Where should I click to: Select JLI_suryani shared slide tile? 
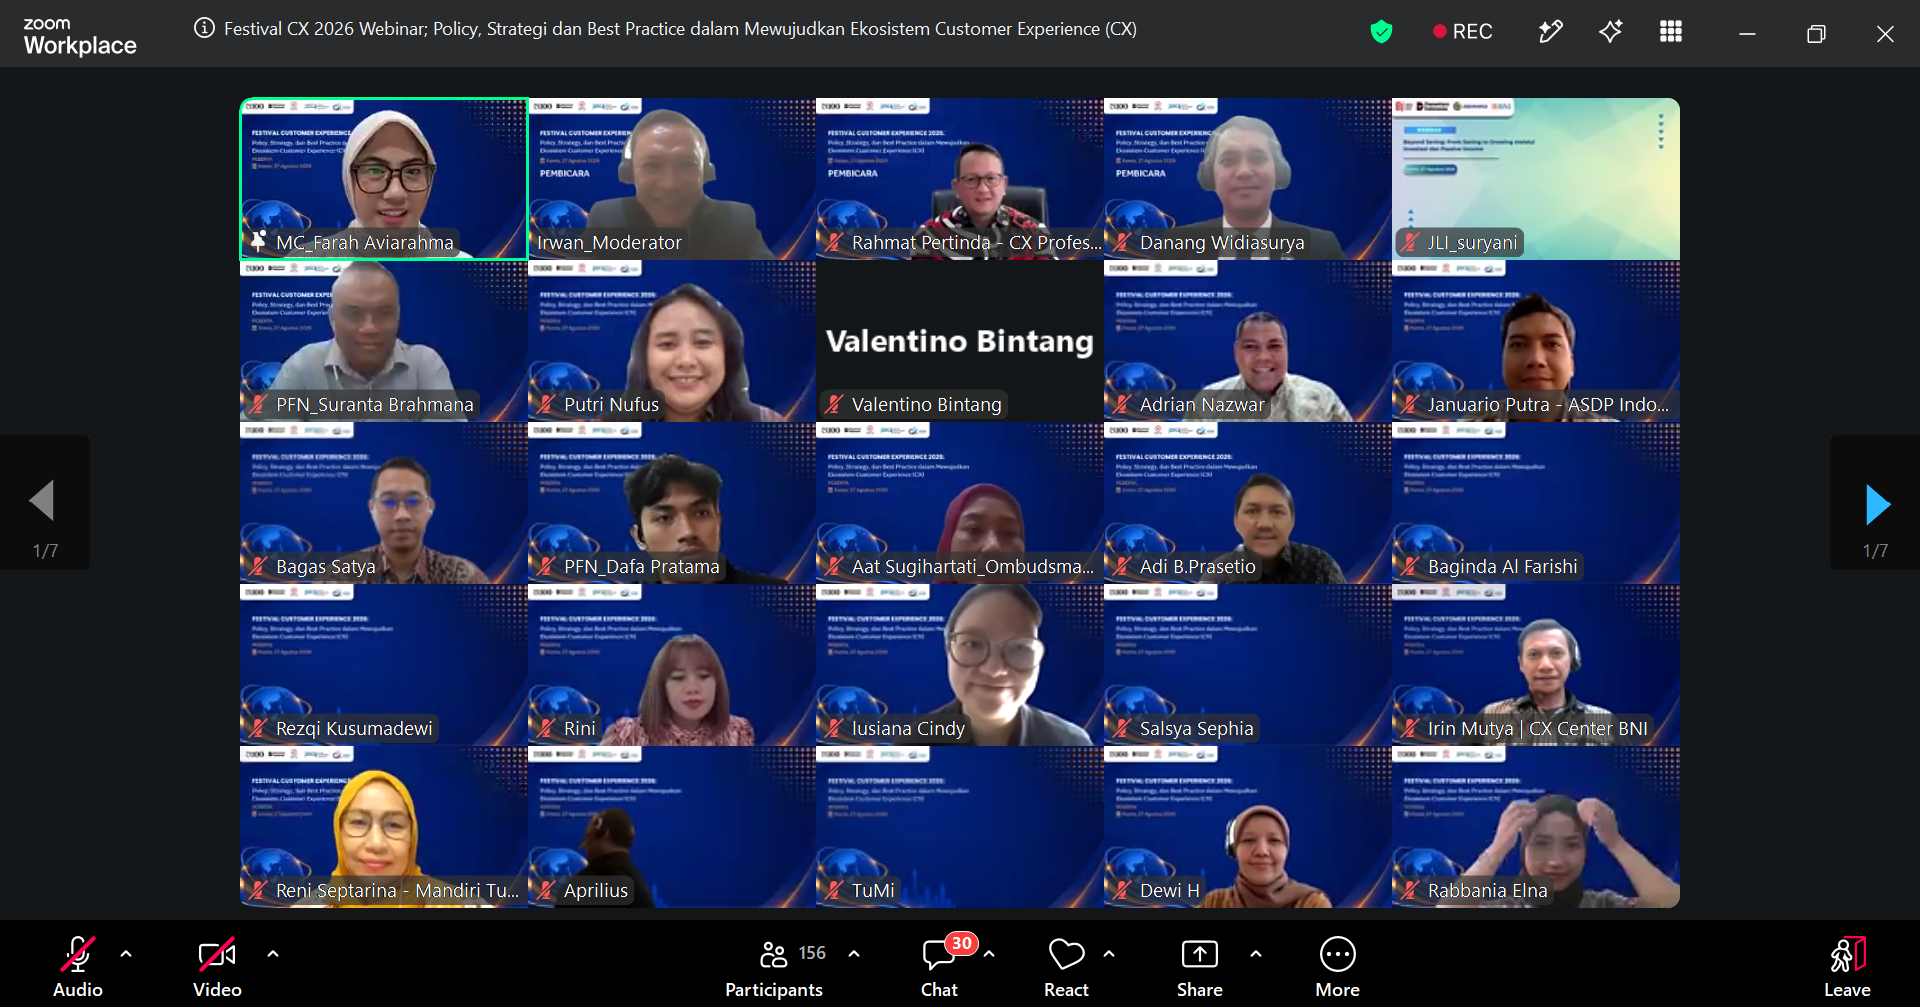pos(1536,179)
